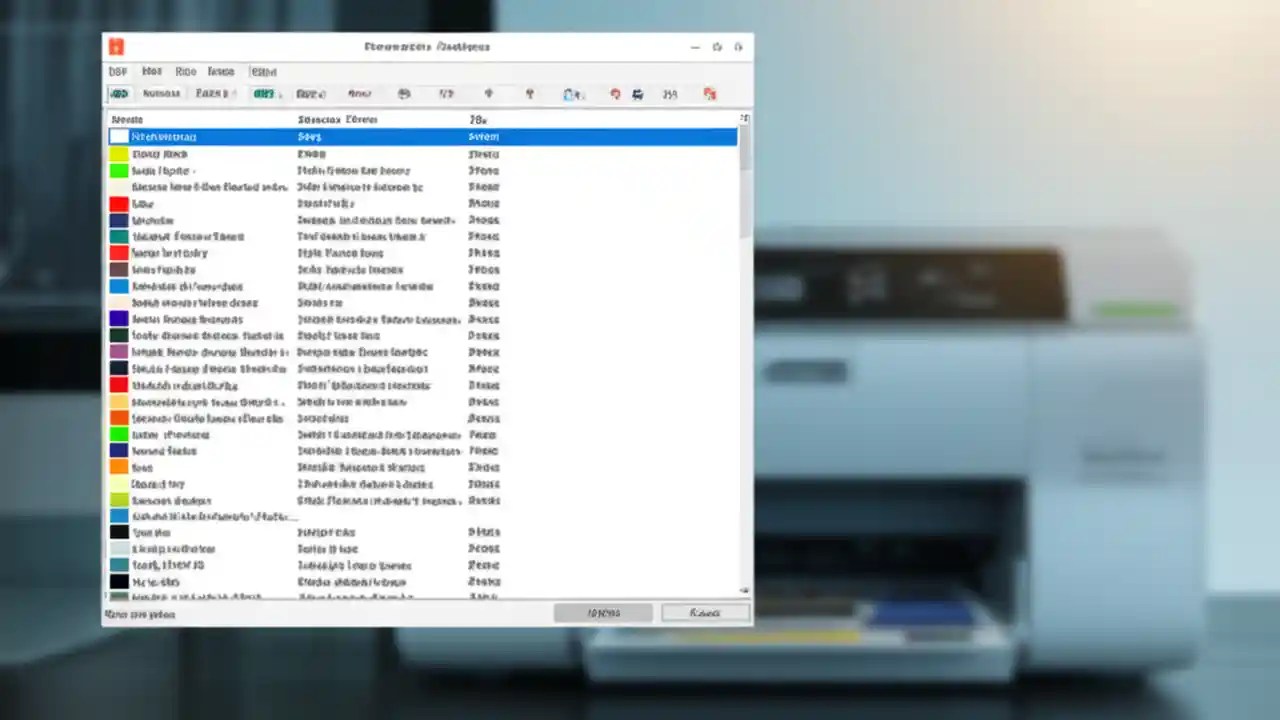The image size is (1280, 720).
Task: Sort the list by the Name column header
Action: coord(126,119)
